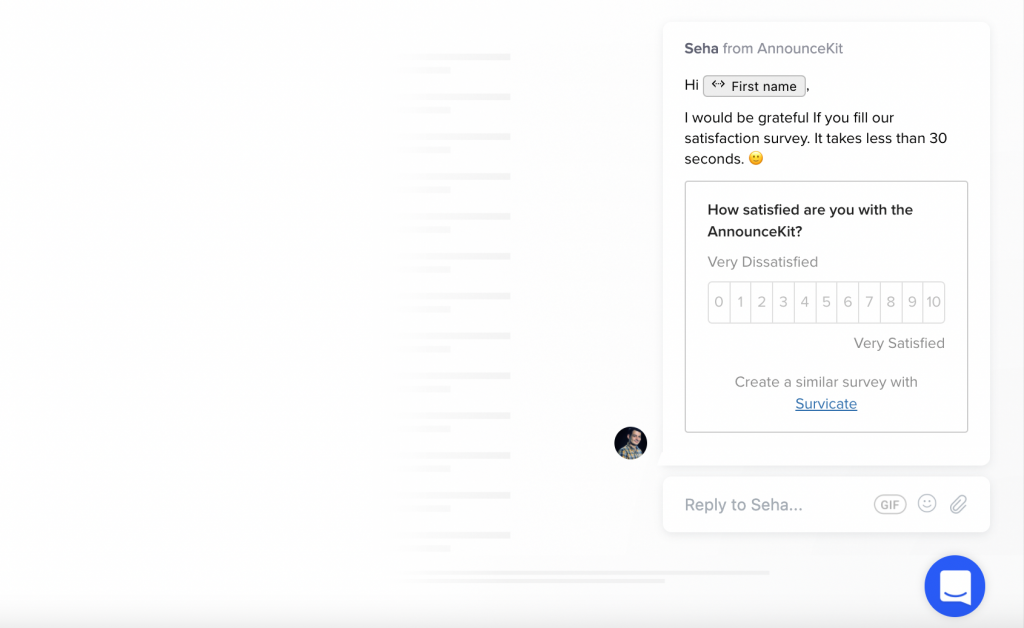This screenshot has width=1024, height=628.
Task: Rate satisfaction as 9
Action: coord(912,302)
